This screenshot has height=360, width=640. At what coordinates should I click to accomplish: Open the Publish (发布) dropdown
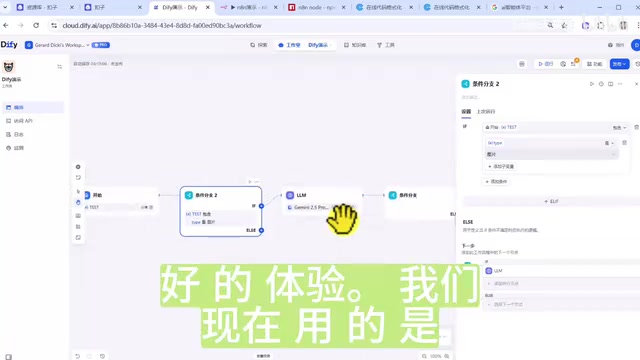click(x=619, y=64)
